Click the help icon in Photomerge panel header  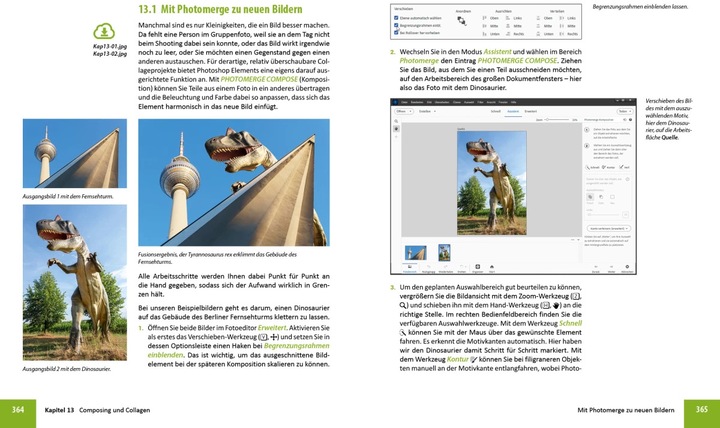(630, 120)
